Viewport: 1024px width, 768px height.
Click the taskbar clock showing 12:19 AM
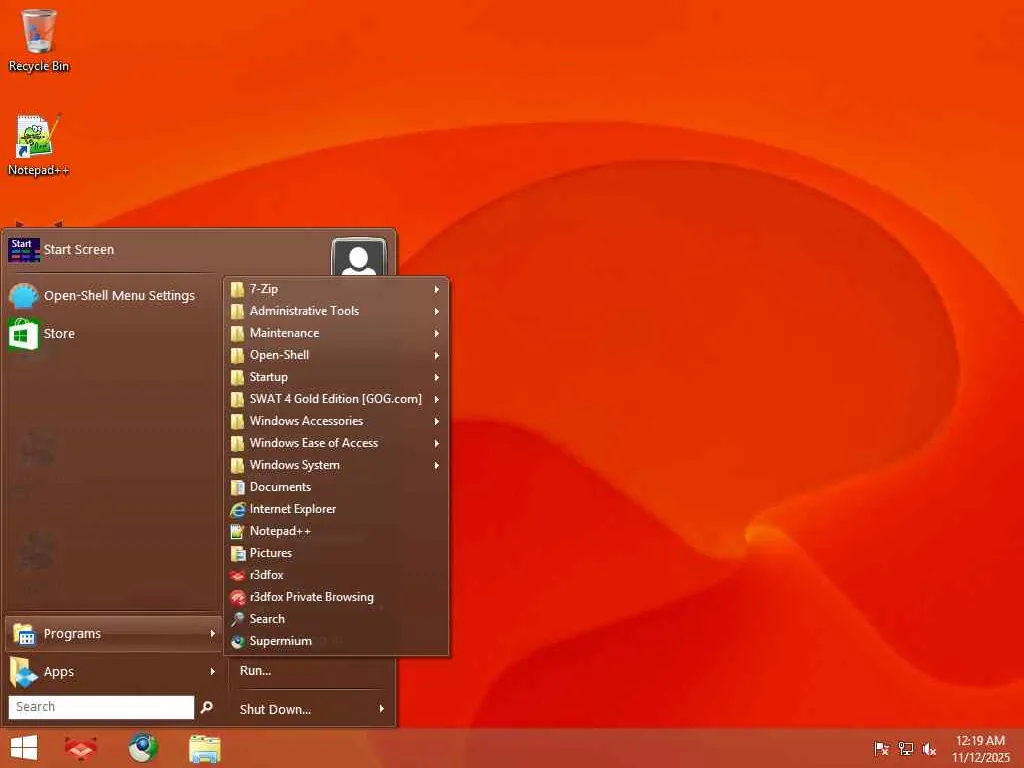[980, 741]
